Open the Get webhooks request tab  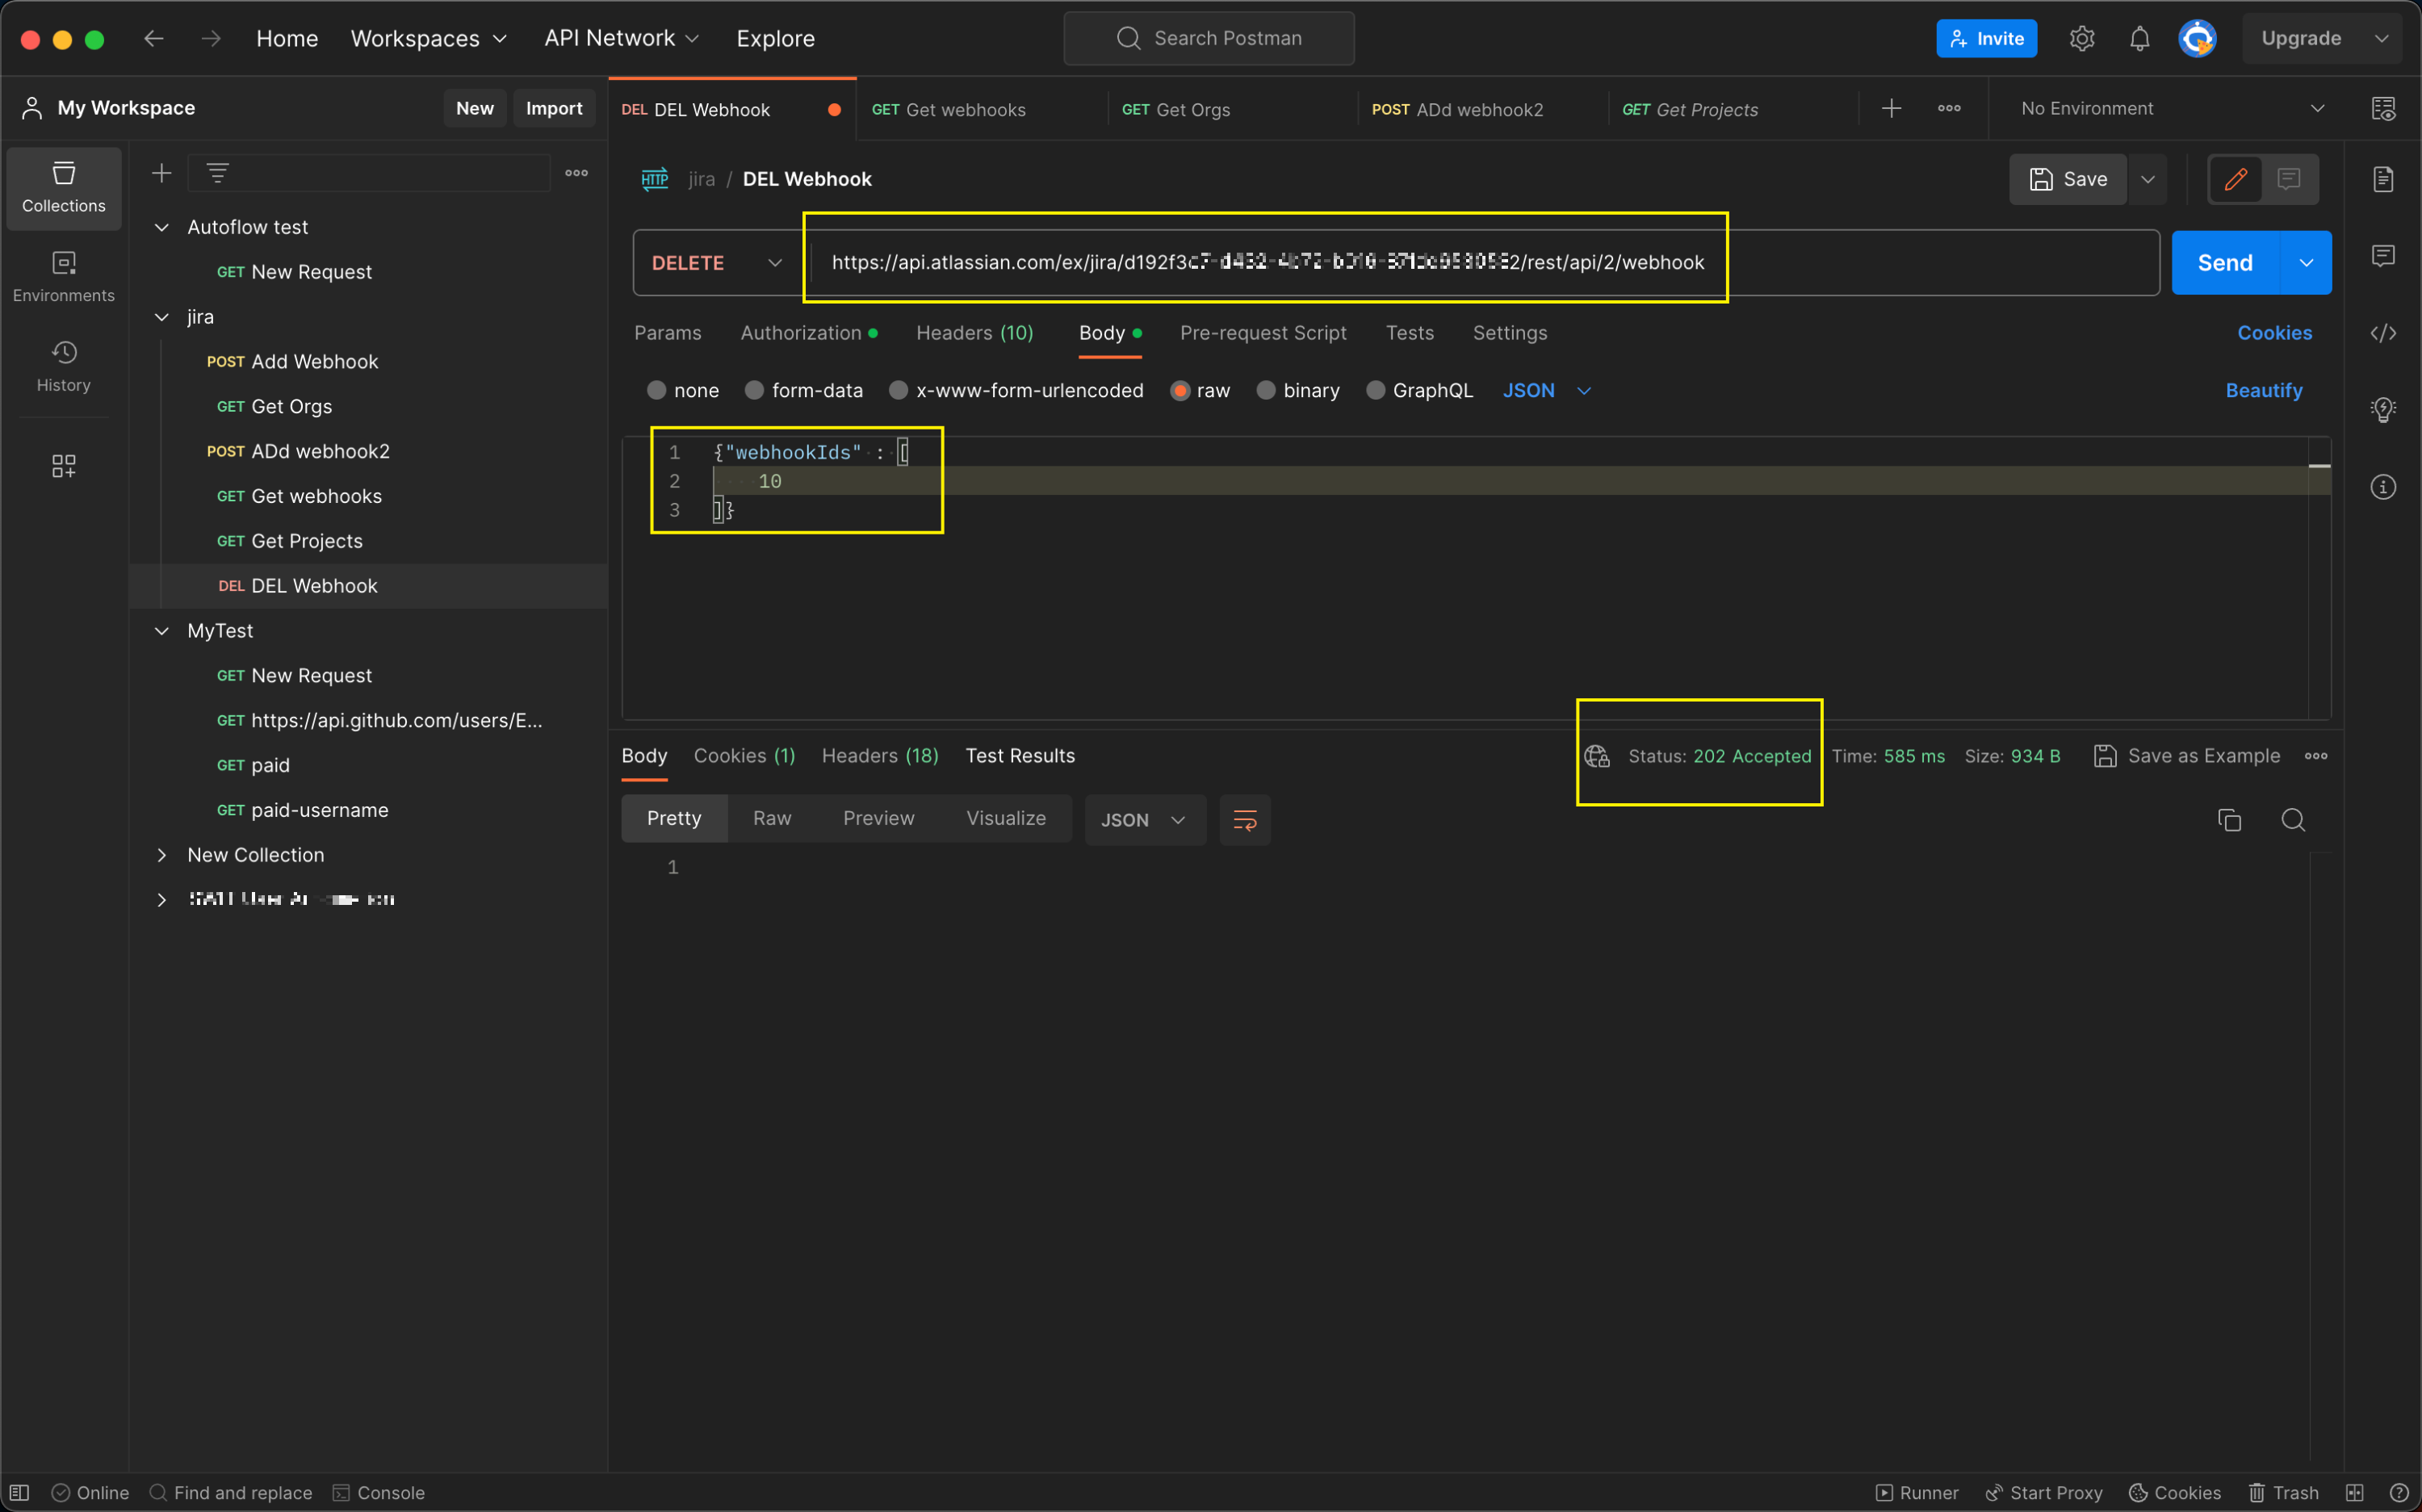click(x=965, y=109)
